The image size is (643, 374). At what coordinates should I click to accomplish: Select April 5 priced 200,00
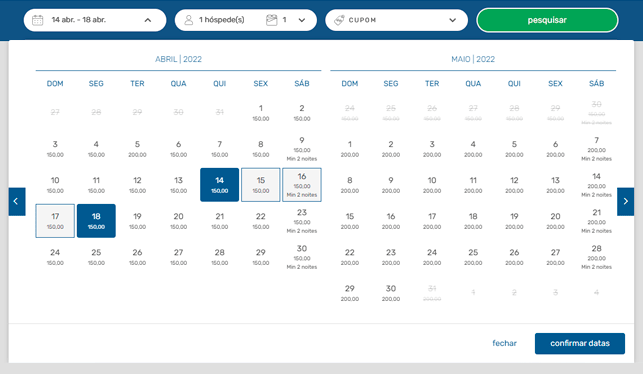(137, 148)
